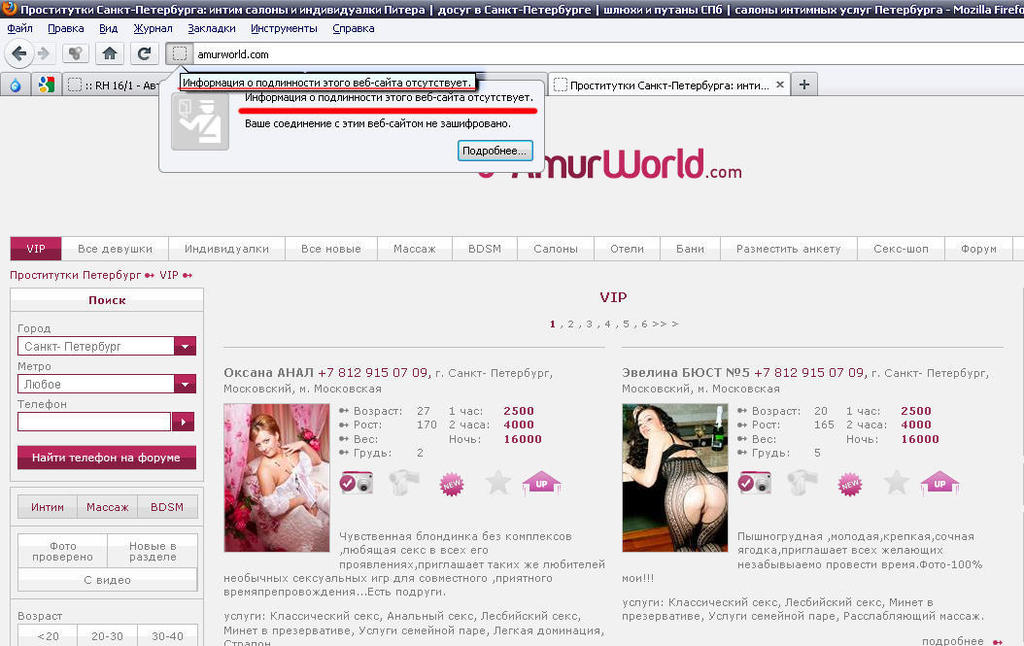Click the Firefox back arrow button

click(x=18, y=53)
